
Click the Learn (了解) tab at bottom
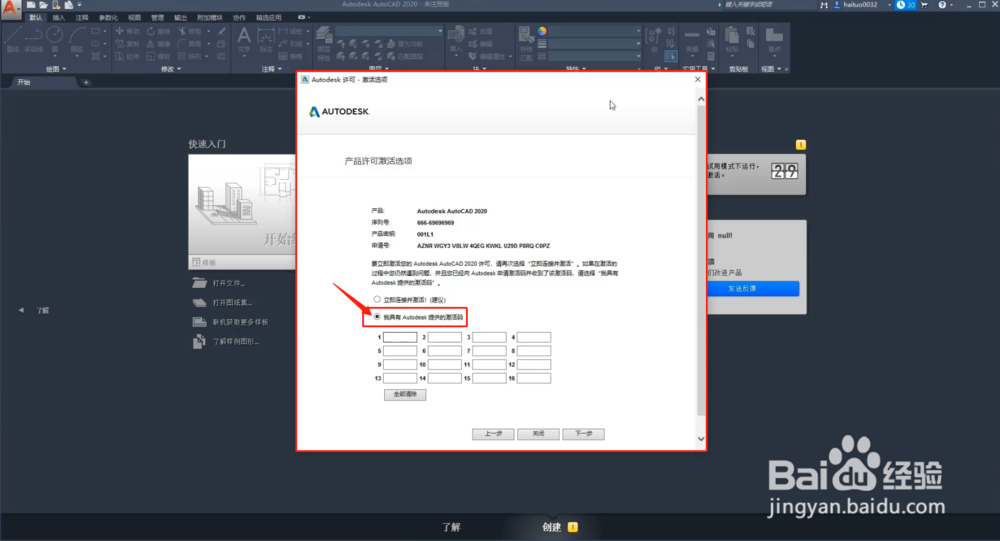pyautogui.click(x=451, y=527)
